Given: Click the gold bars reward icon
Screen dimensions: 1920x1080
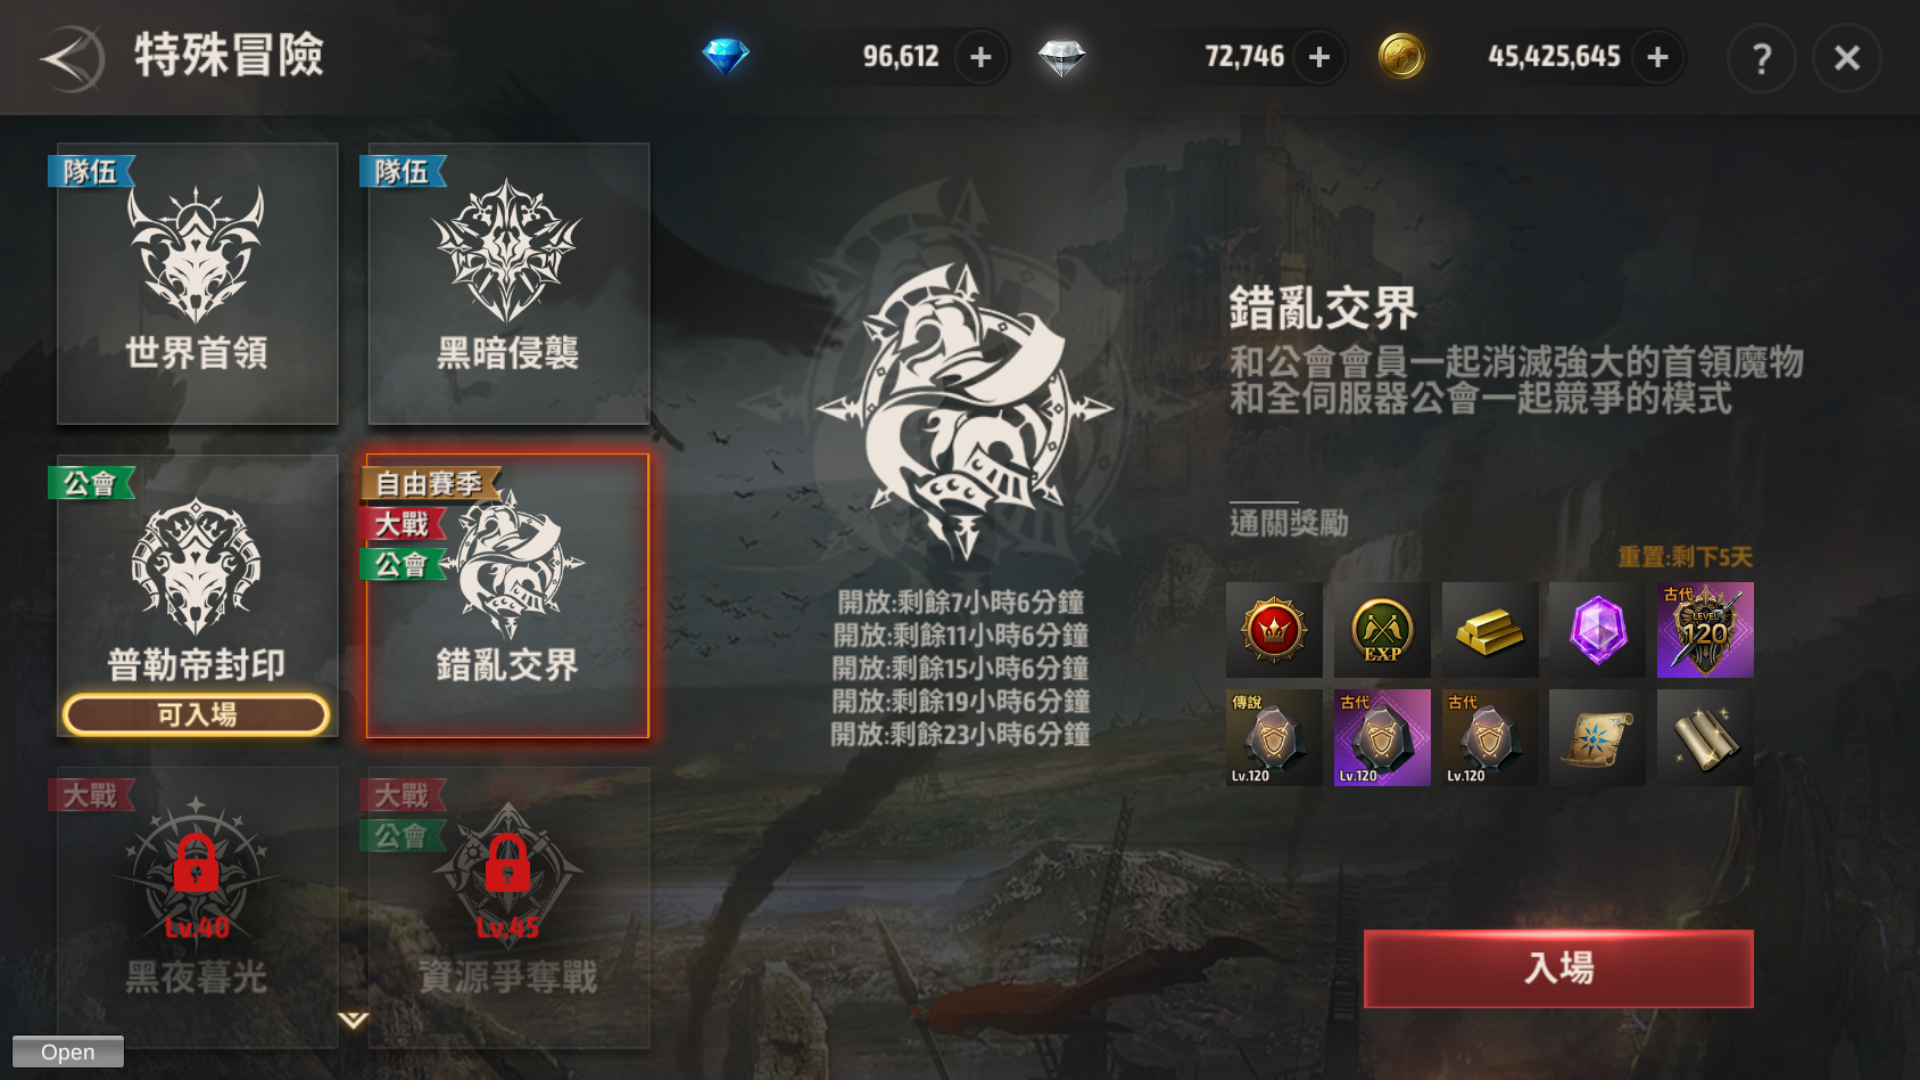Looking at the screenshot, I should [1490, 630].
